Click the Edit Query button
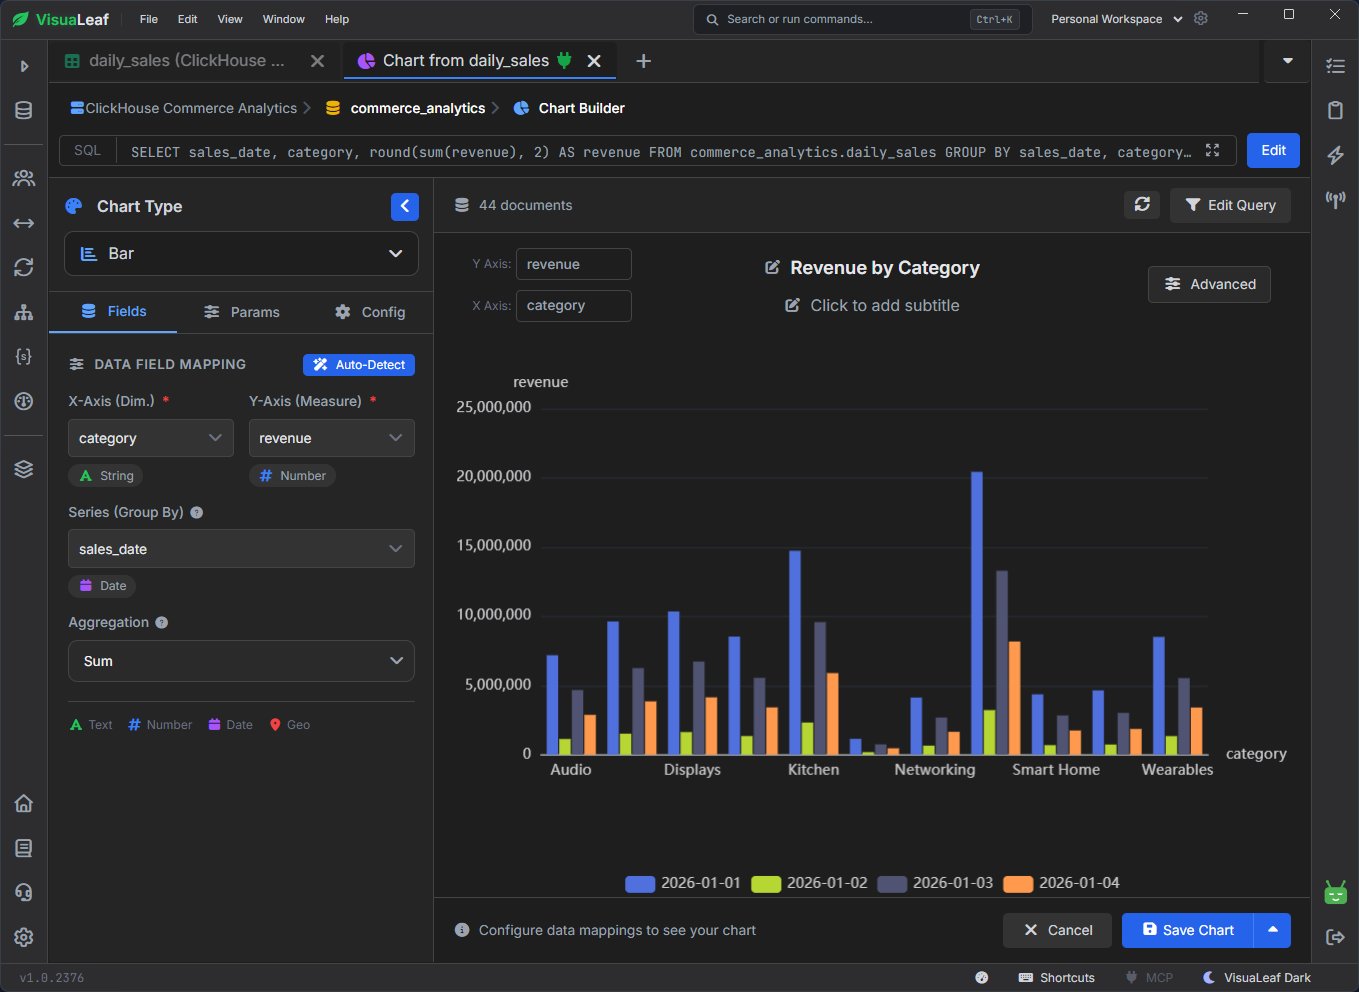The width and height of the screenshot is (1359, 992). (1230, 205)
